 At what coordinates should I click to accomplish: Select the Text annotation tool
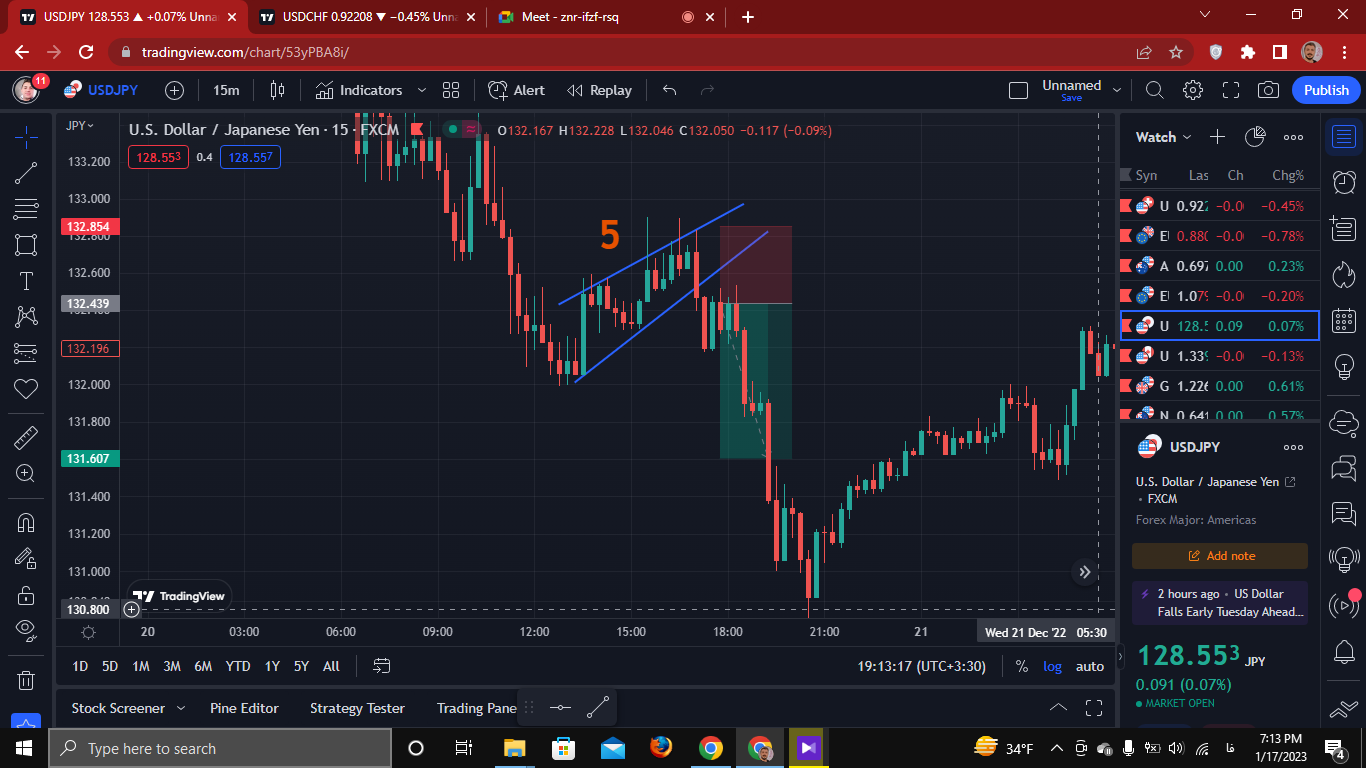click(x=26, y=281)
